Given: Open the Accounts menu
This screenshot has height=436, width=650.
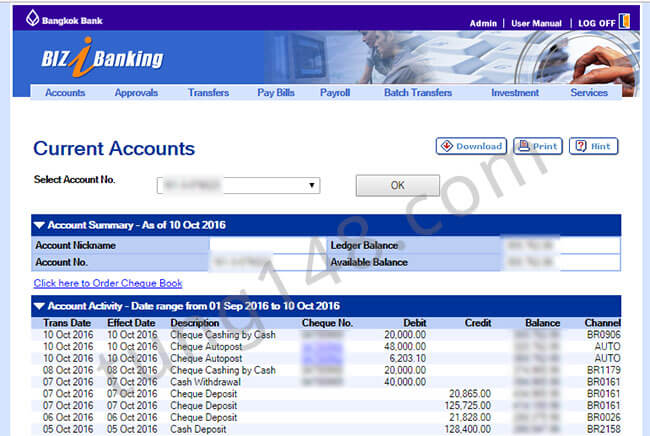Looking at the screenshot, I should point(65,93).
